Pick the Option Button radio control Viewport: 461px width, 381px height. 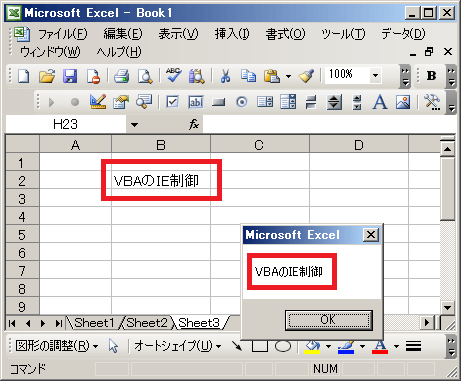click(242, 102)
